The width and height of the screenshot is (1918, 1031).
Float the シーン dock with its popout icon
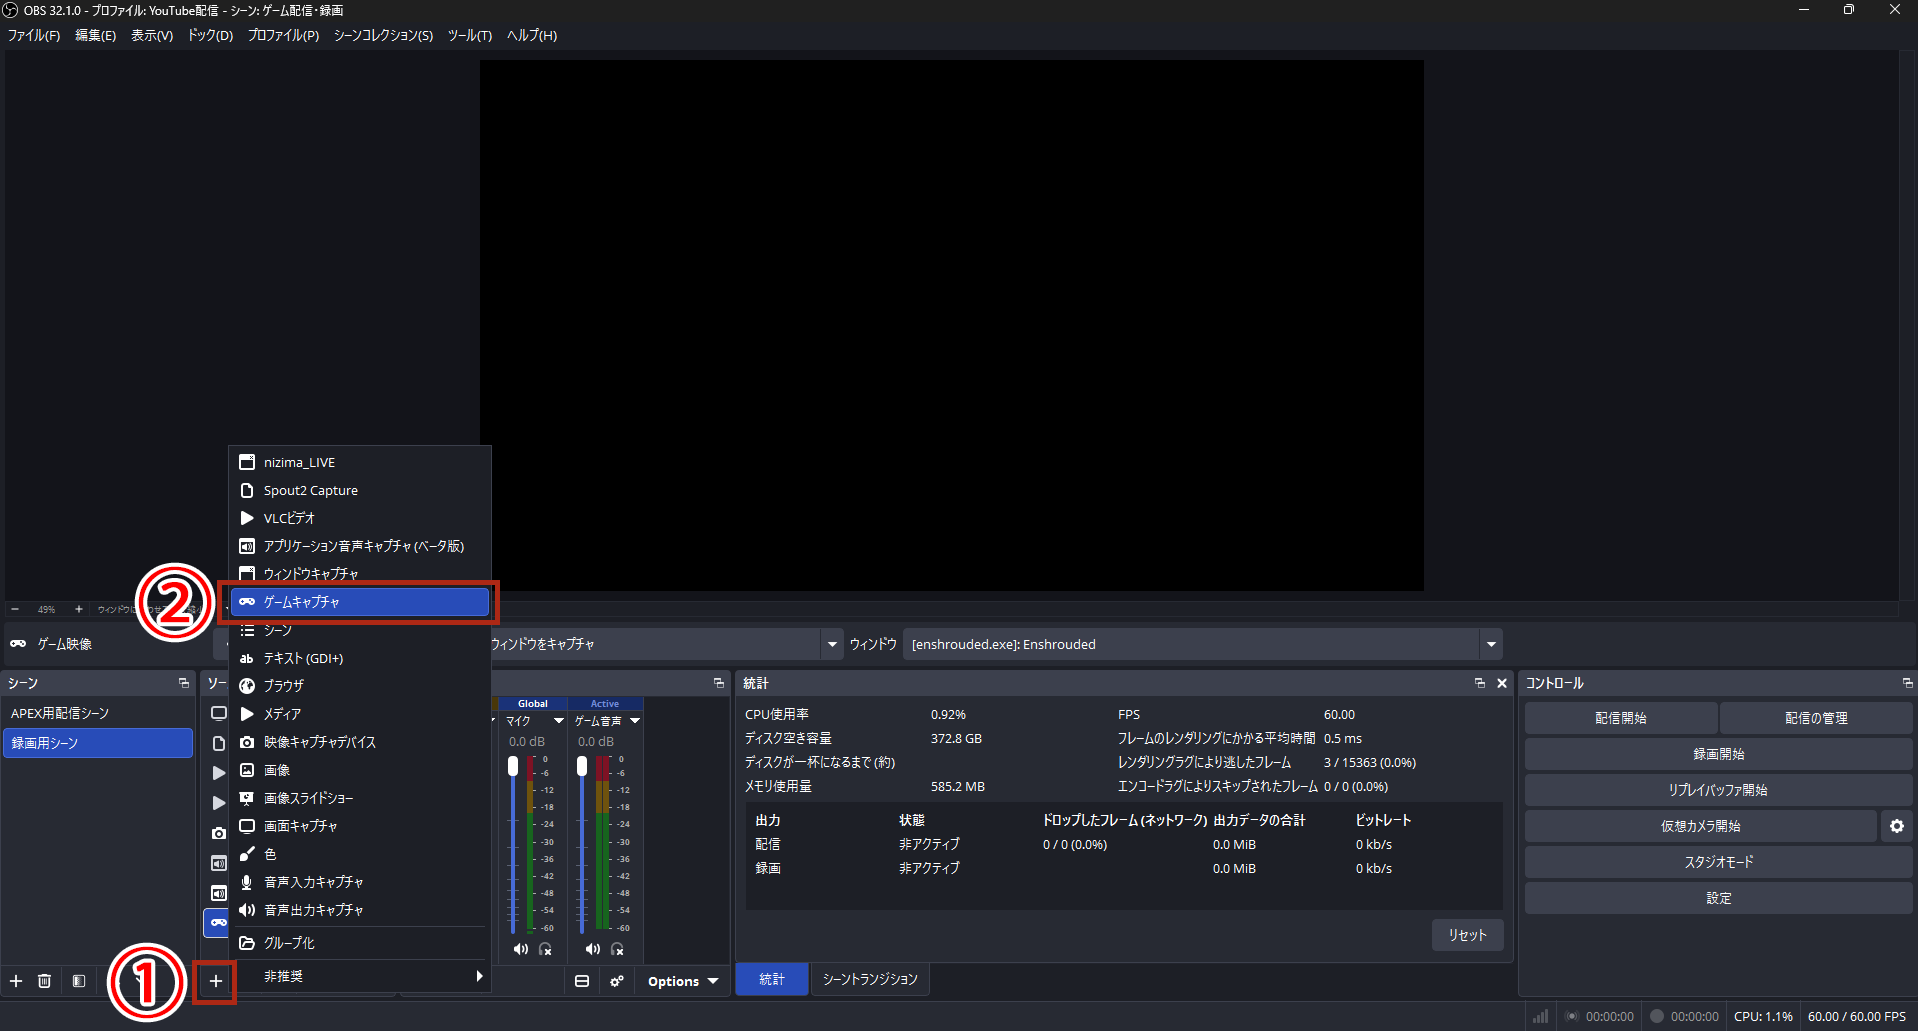tap(184, 683)
